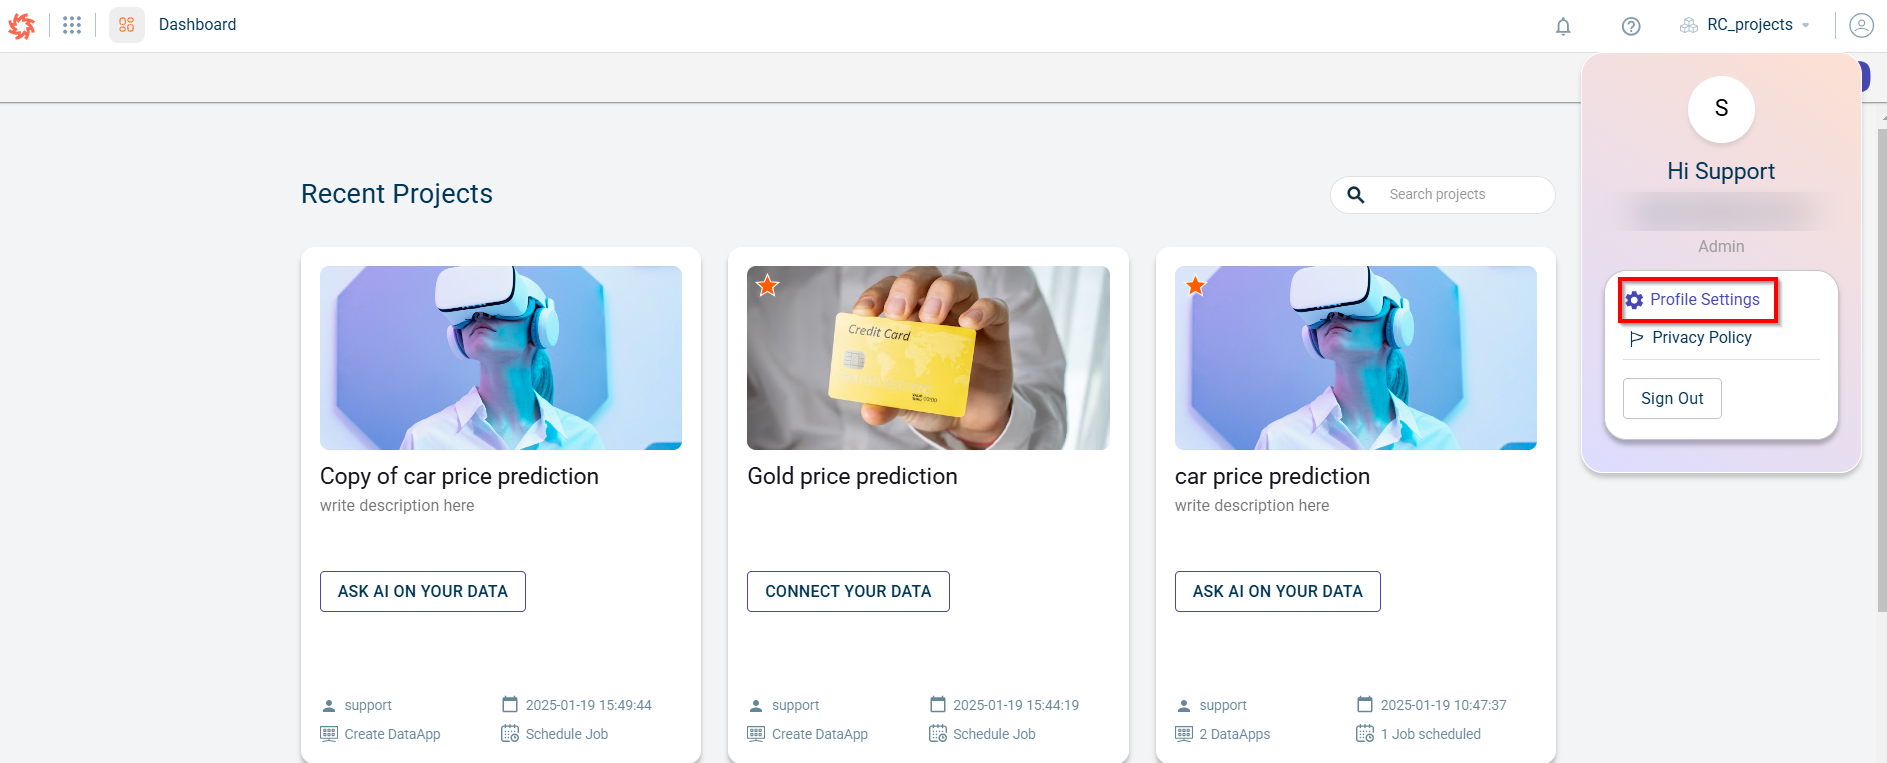
Task: Click the user account avatar icon
Action: (1861, 25)
